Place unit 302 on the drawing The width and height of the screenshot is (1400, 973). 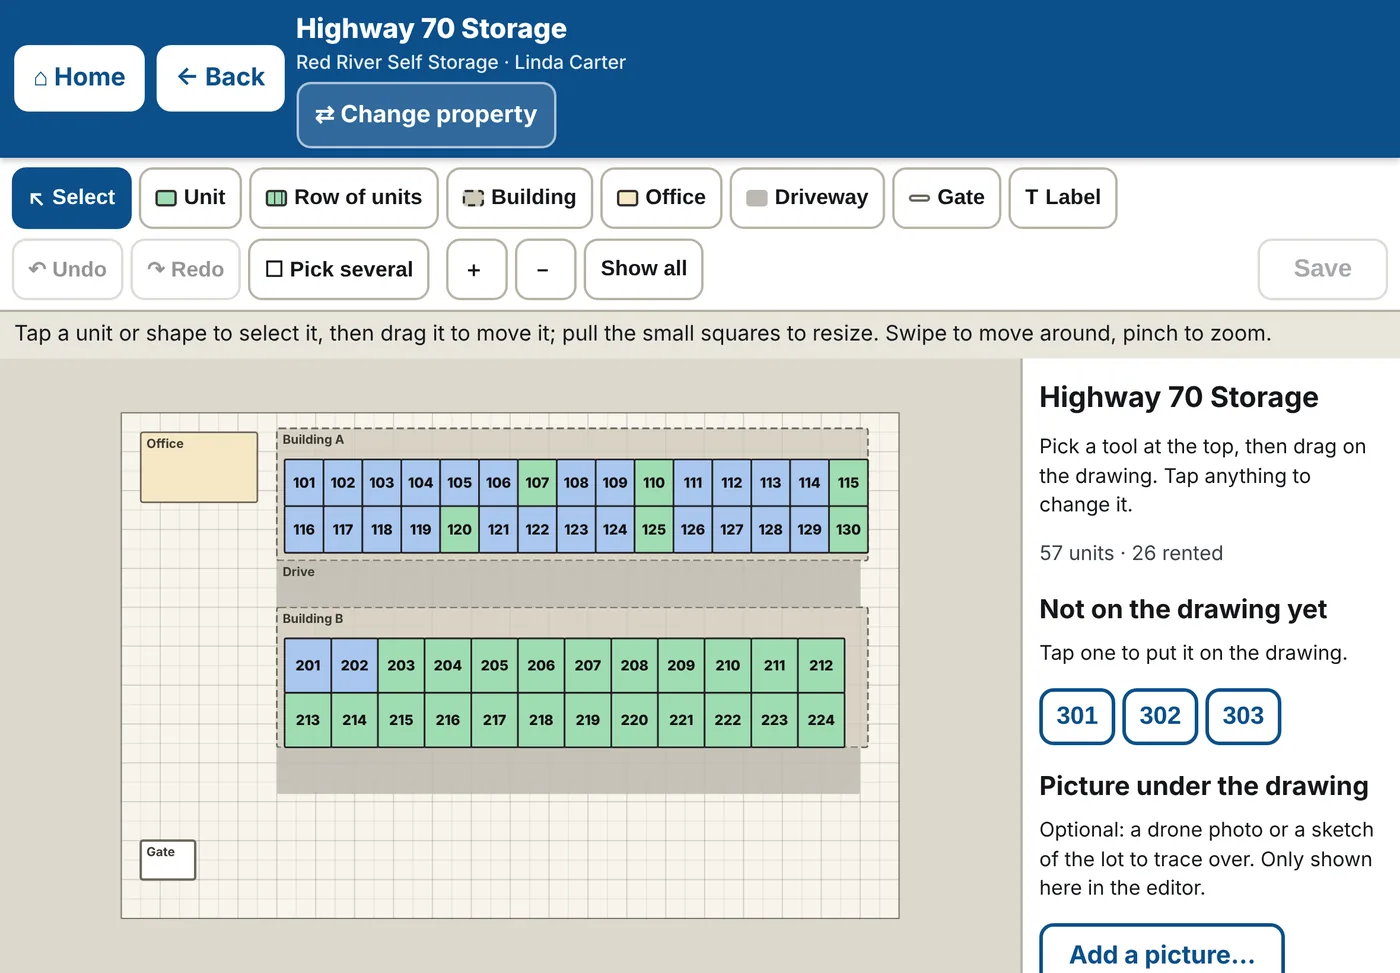coord(1160,716)
